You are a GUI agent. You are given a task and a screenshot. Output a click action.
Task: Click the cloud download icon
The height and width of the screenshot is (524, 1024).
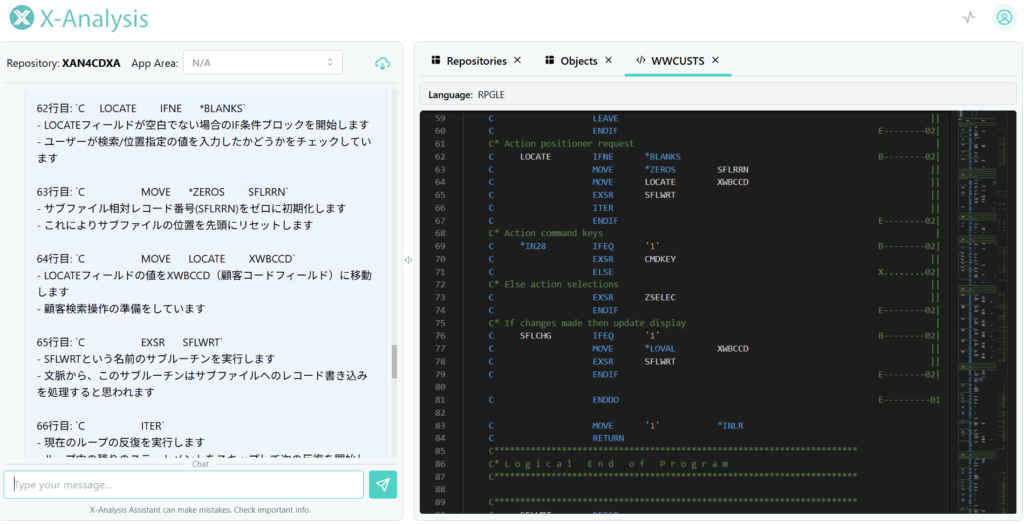point(382,63)
